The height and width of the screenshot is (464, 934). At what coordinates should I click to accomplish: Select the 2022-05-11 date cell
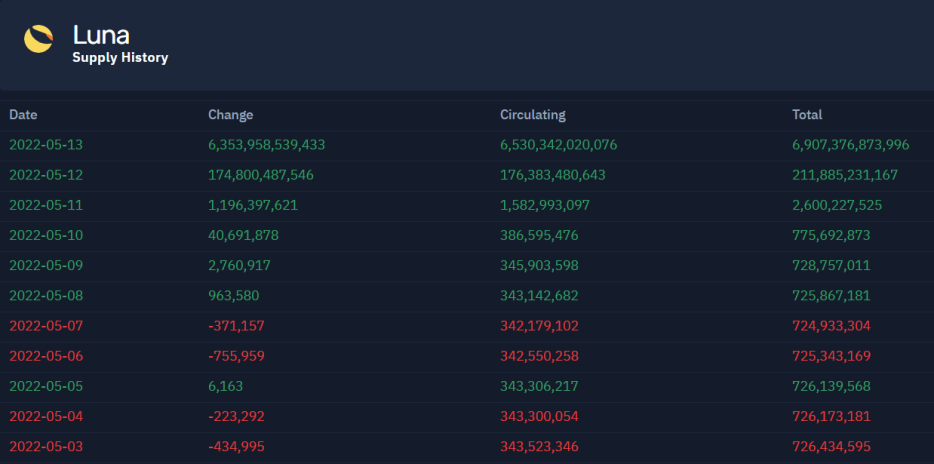pos(46,205)
